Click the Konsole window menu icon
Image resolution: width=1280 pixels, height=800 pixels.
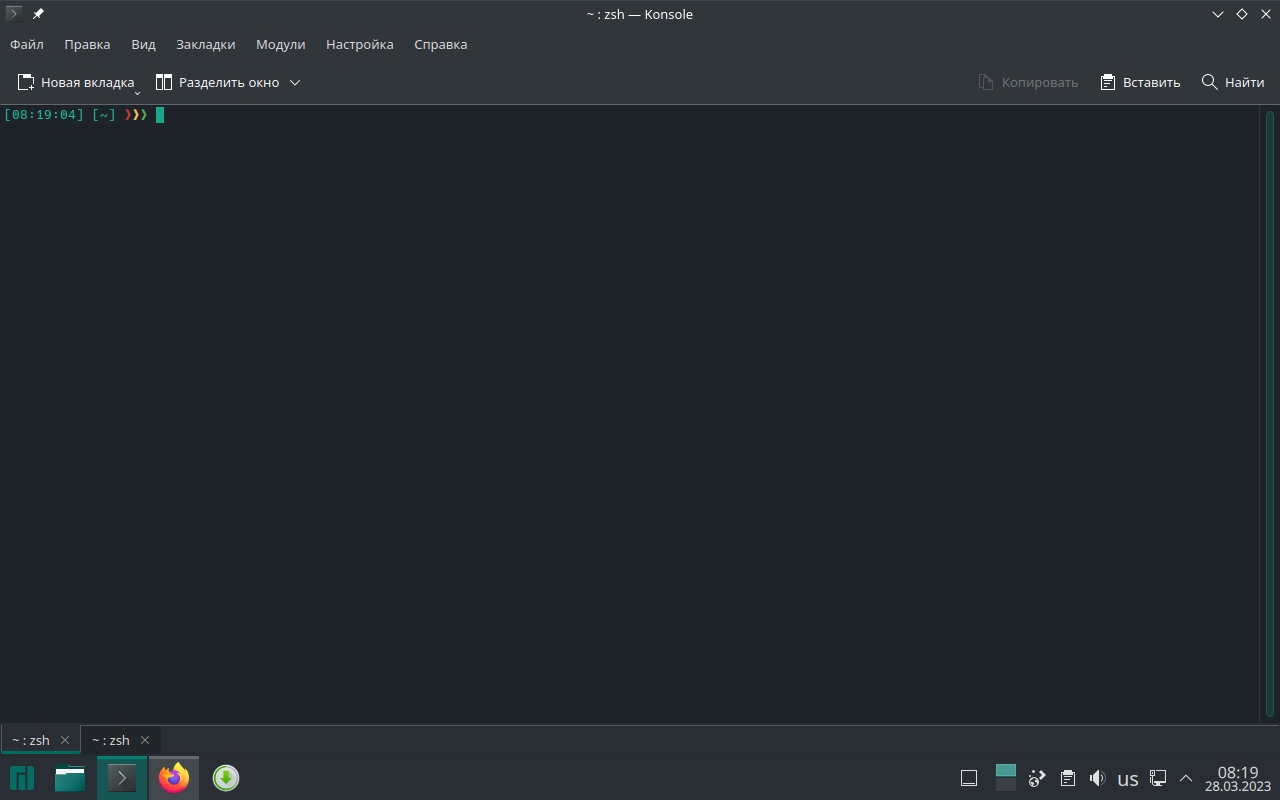click(14, 14)
